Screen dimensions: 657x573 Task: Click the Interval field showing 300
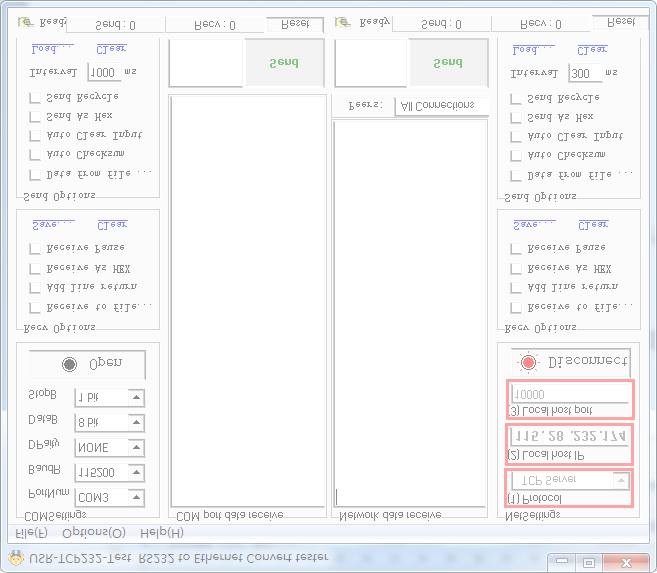point(586,73)
